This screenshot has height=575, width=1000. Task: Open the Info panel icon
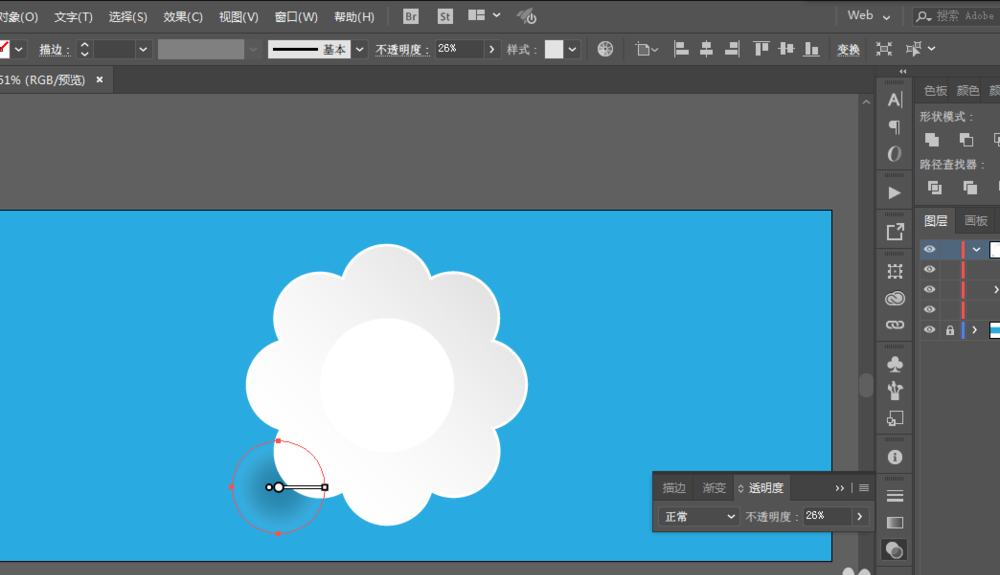click(x=895, y=457)
